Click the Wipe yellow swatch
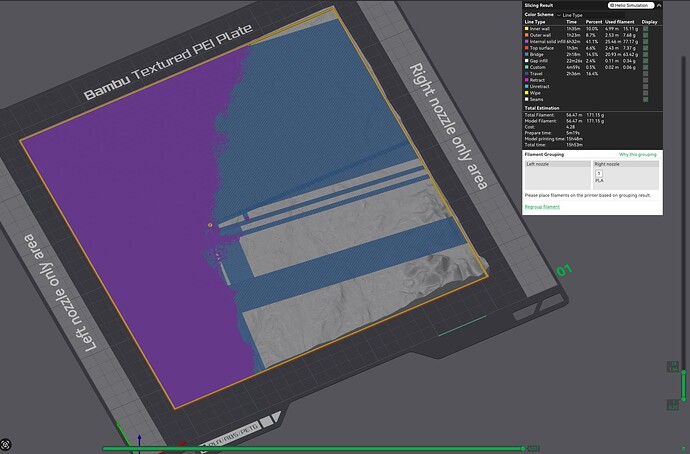Screen dimensions: 690x454 [526, 93]
